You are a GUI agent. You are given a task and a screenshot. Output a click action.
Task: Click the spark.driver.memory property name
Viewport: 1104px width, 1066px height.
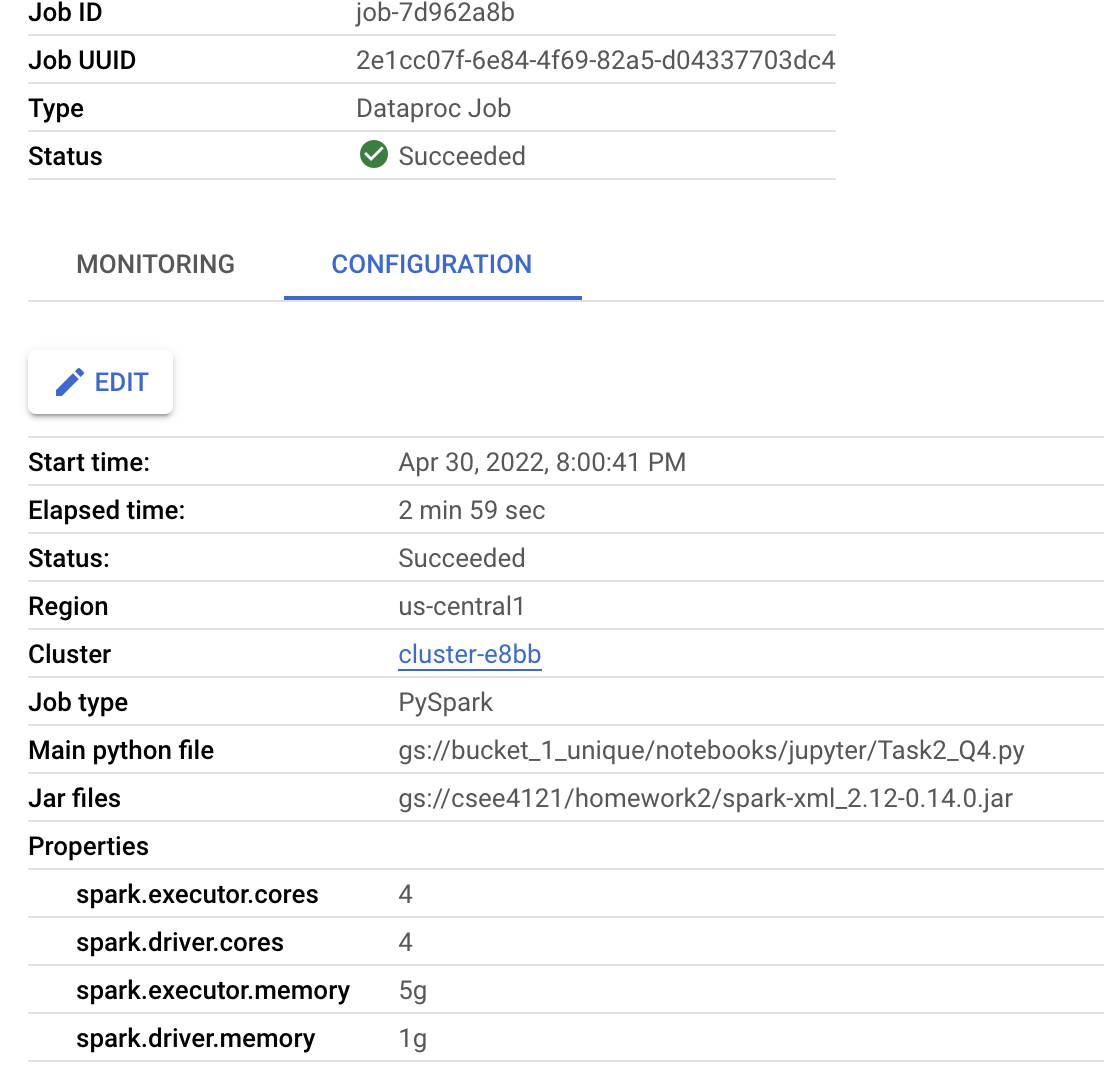pos(196,1039)
